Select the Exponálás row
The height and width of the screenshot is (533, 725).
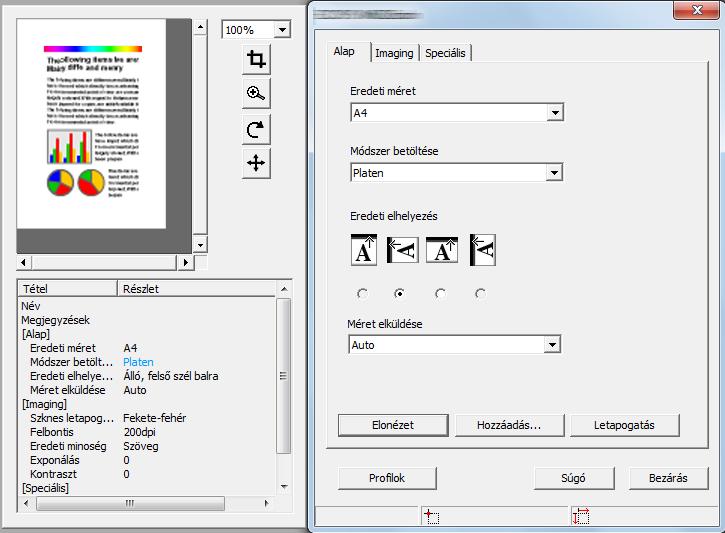(x=147, y=460)
